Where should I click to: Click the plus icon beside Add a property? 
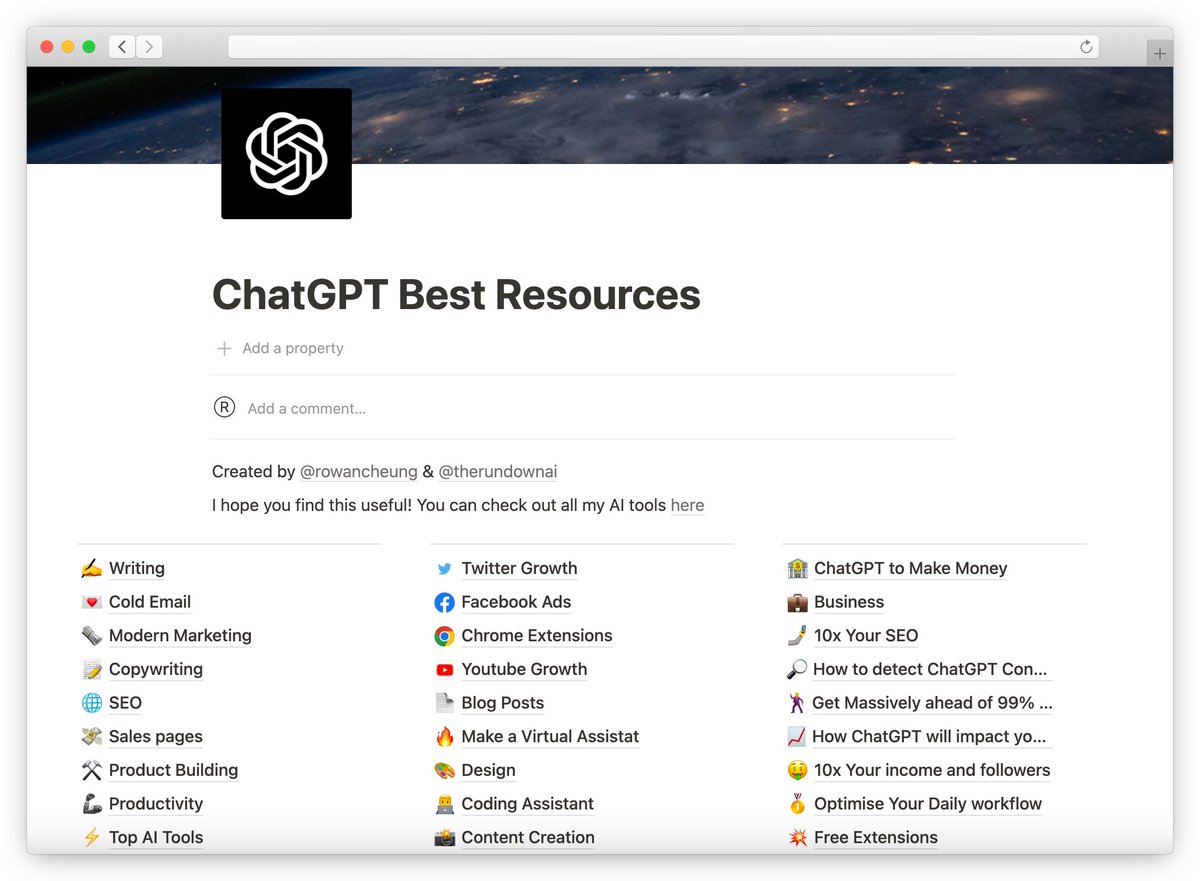(224, 348)
